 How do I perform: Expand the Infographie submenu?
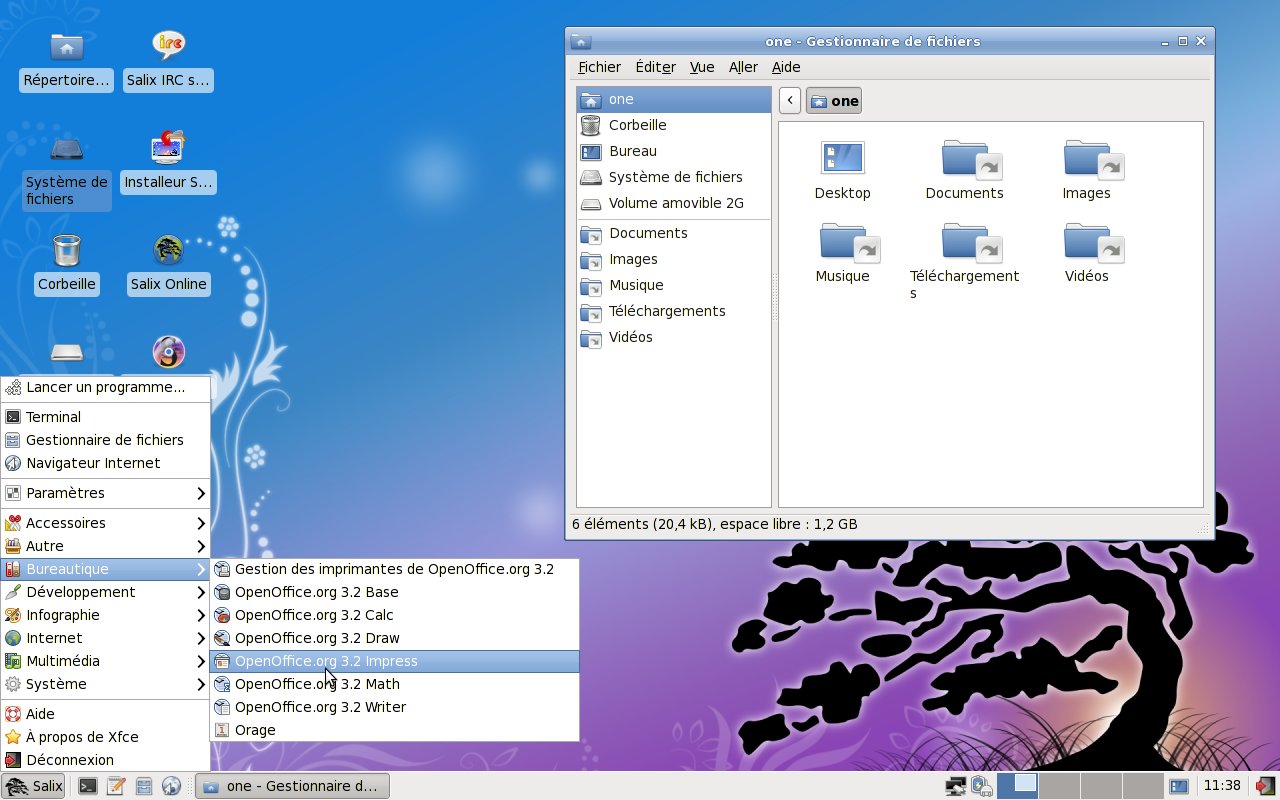click(105, 615)
